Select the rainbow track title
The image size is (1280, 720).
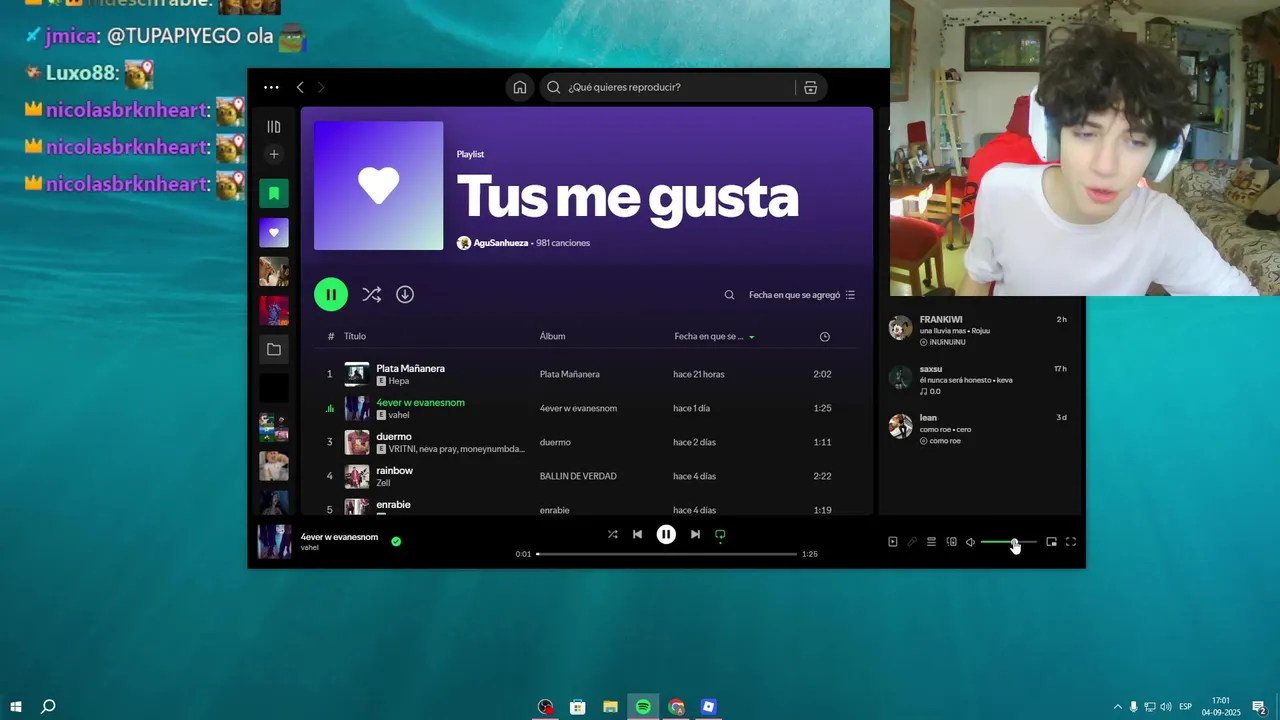[x=394, y=470]
